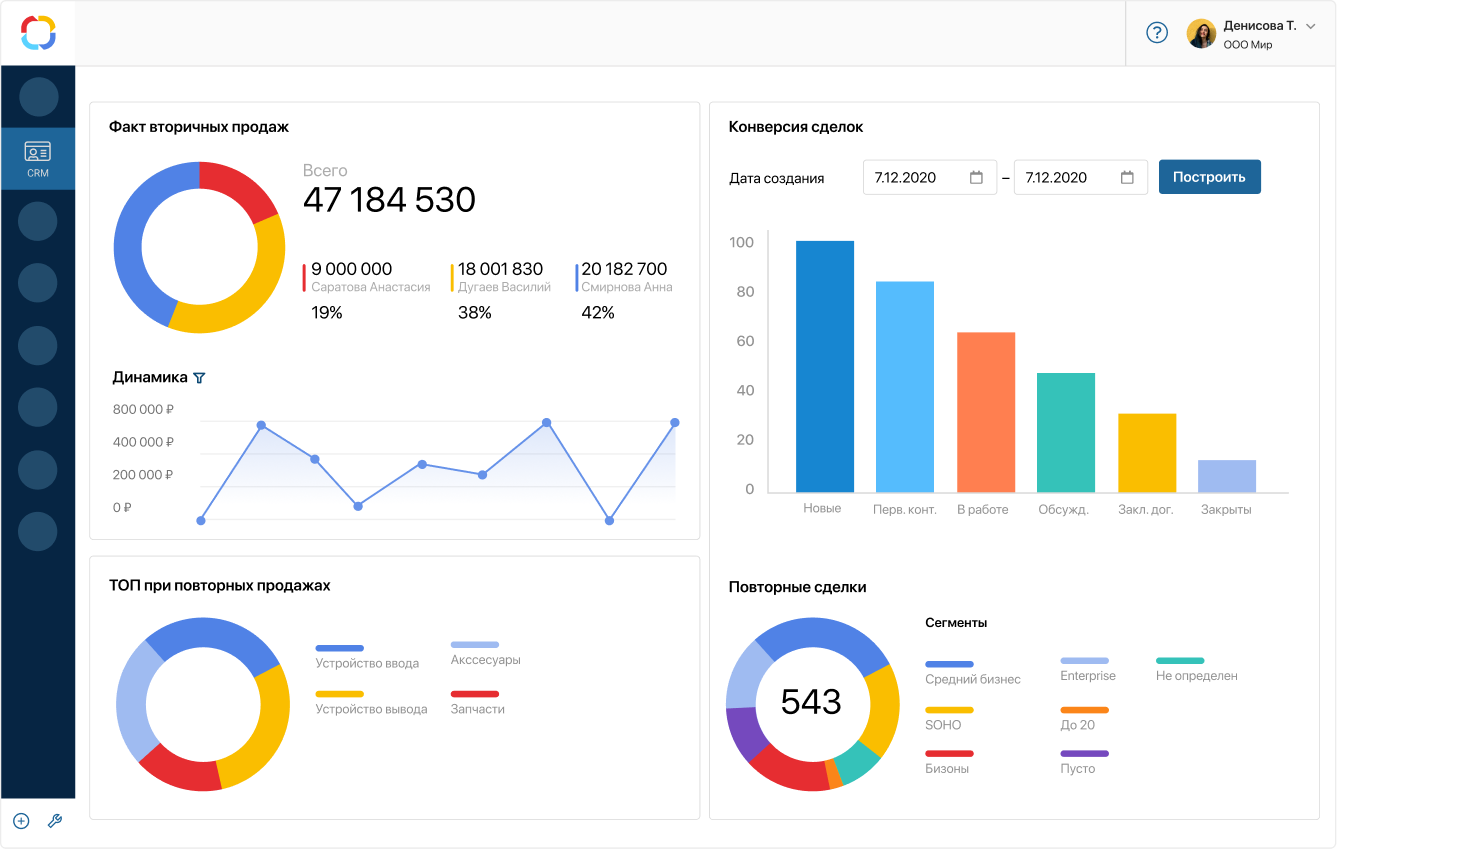The height and width of the screenshot is (849, 1477).
Task: Click the Закрыты bar in chart
Action: click(x=1227, y=476)
